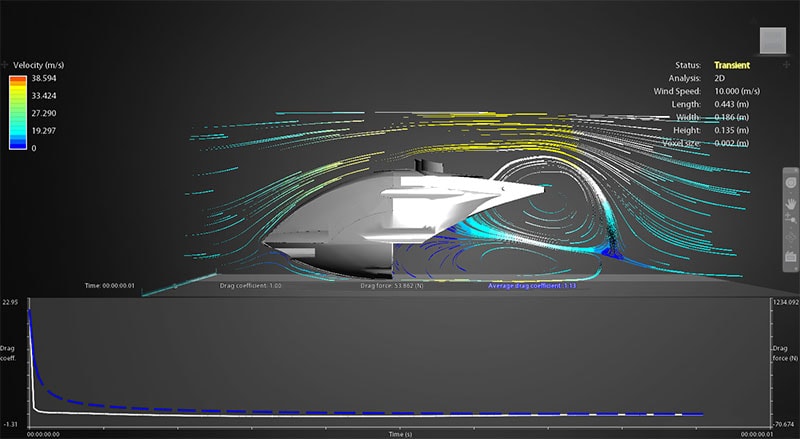Viewport: 800px width, 439px height.
Task: Click the velocity color scale bar
Action: (18, 112)
